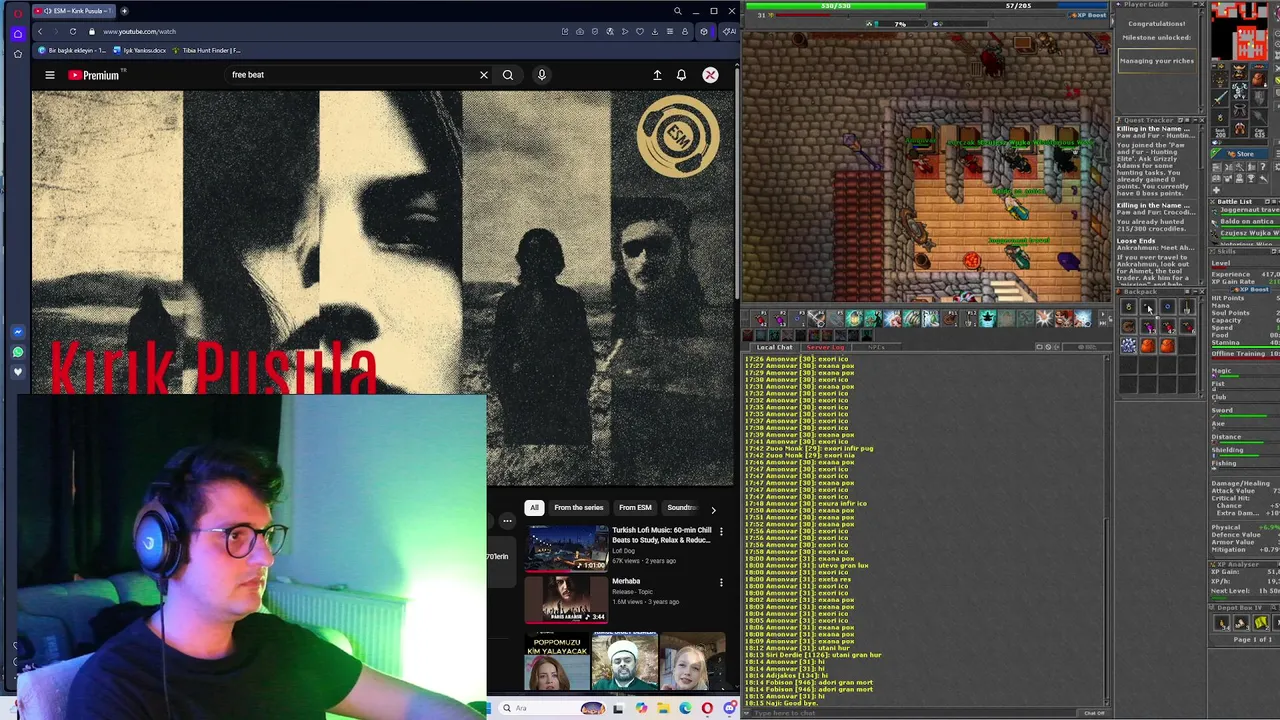
Task: Toggle the Chat Off button
Action: pos(1094,713)
